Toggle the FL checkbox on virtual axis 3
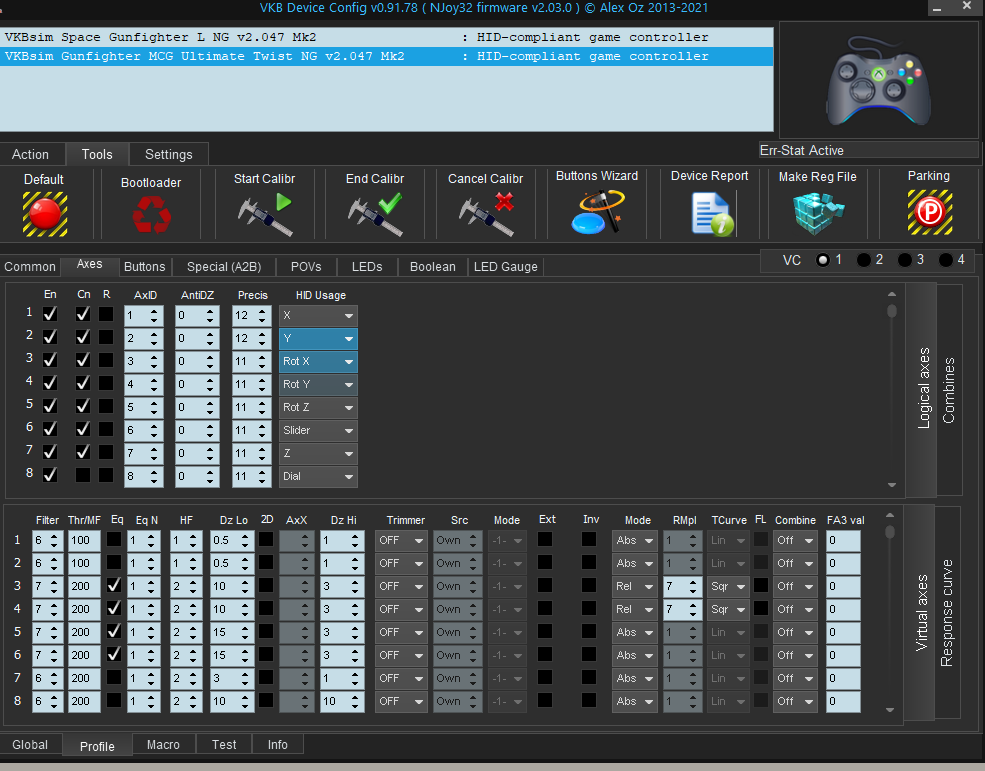985x771 pixels. click(x=761, y=586)
